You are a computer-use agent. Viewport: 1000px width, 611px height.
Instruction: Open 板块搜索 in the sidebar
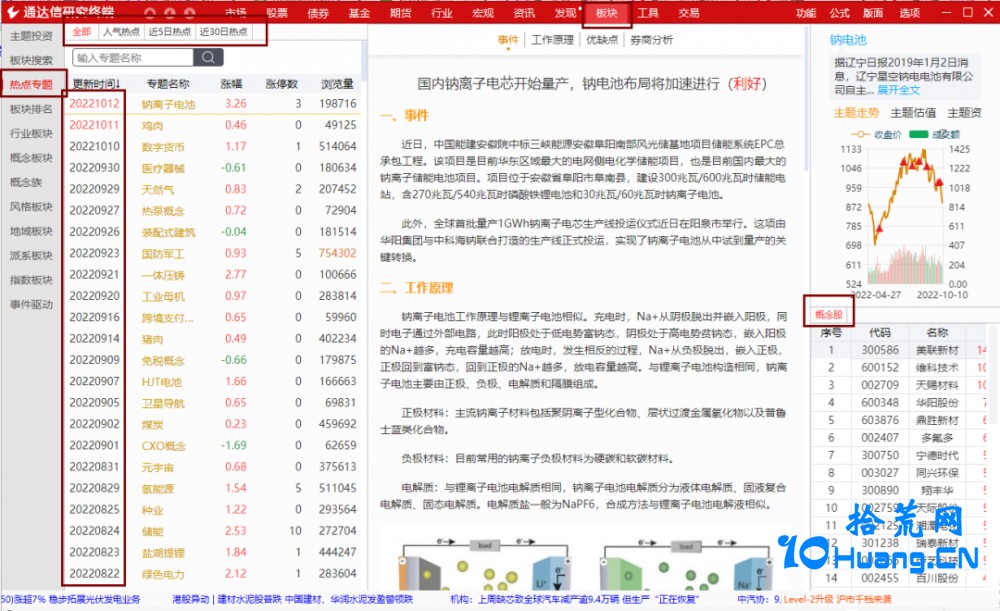(x=31, y=60)
